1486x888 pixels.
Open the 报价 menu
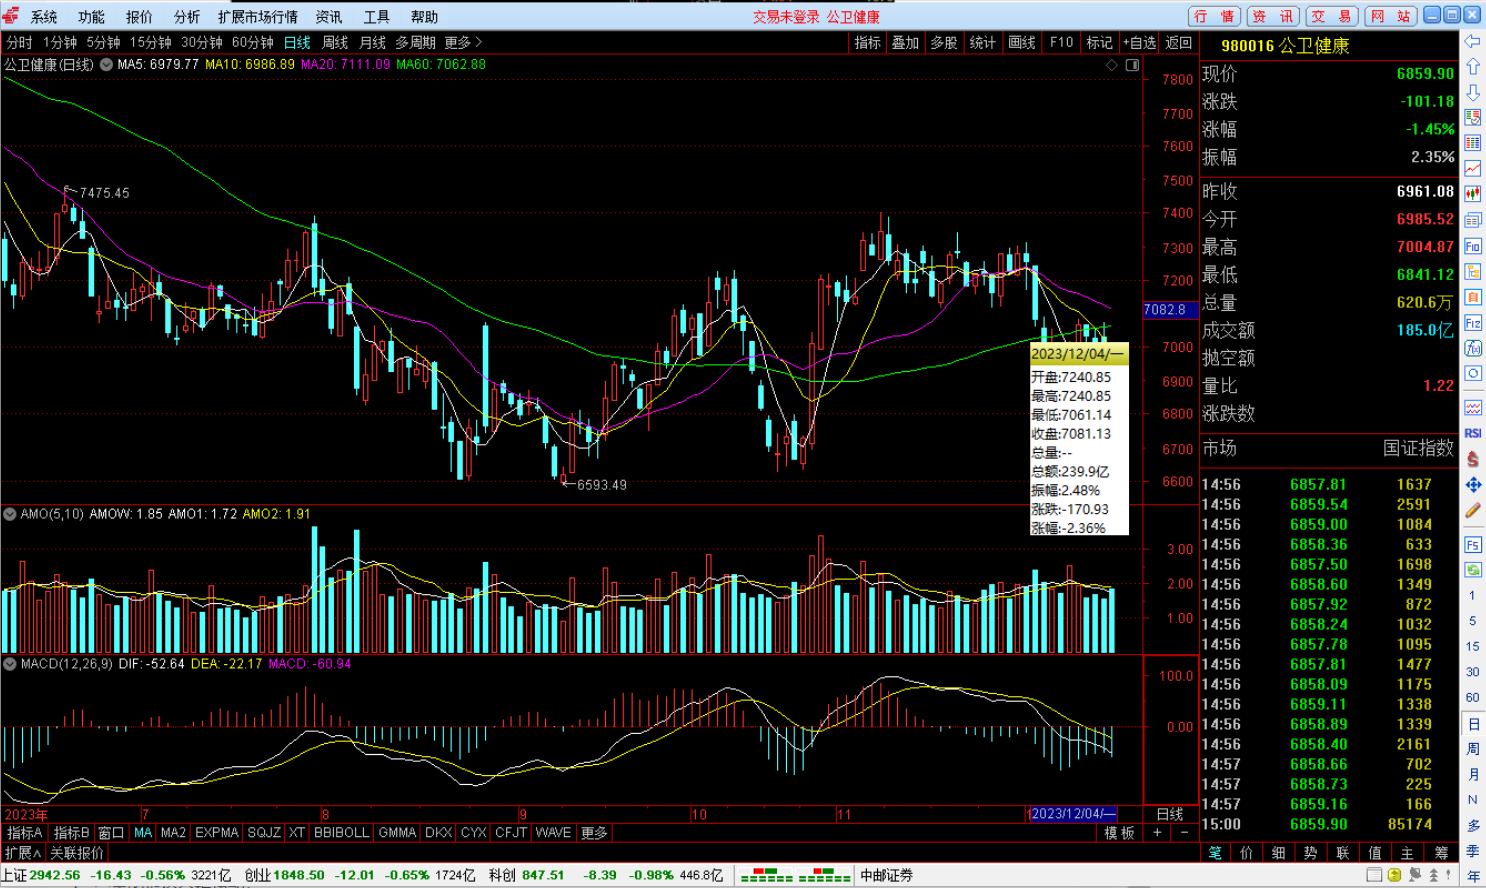139,17
